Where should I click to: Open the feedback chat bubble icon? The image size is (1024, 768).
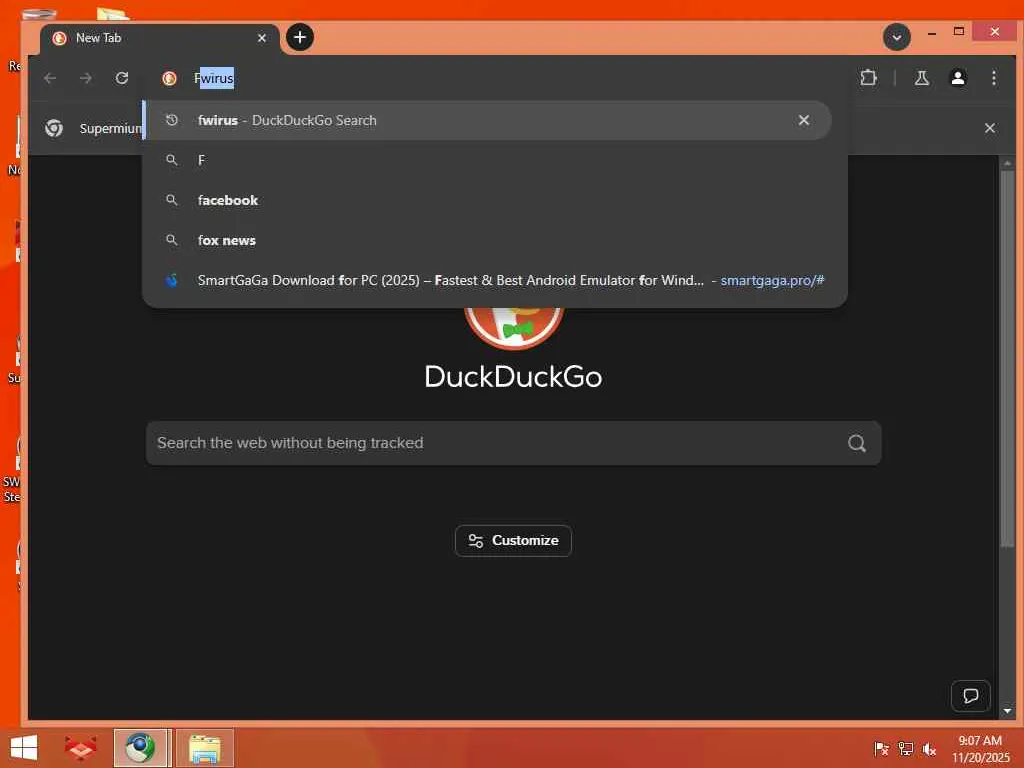(970, 696)
